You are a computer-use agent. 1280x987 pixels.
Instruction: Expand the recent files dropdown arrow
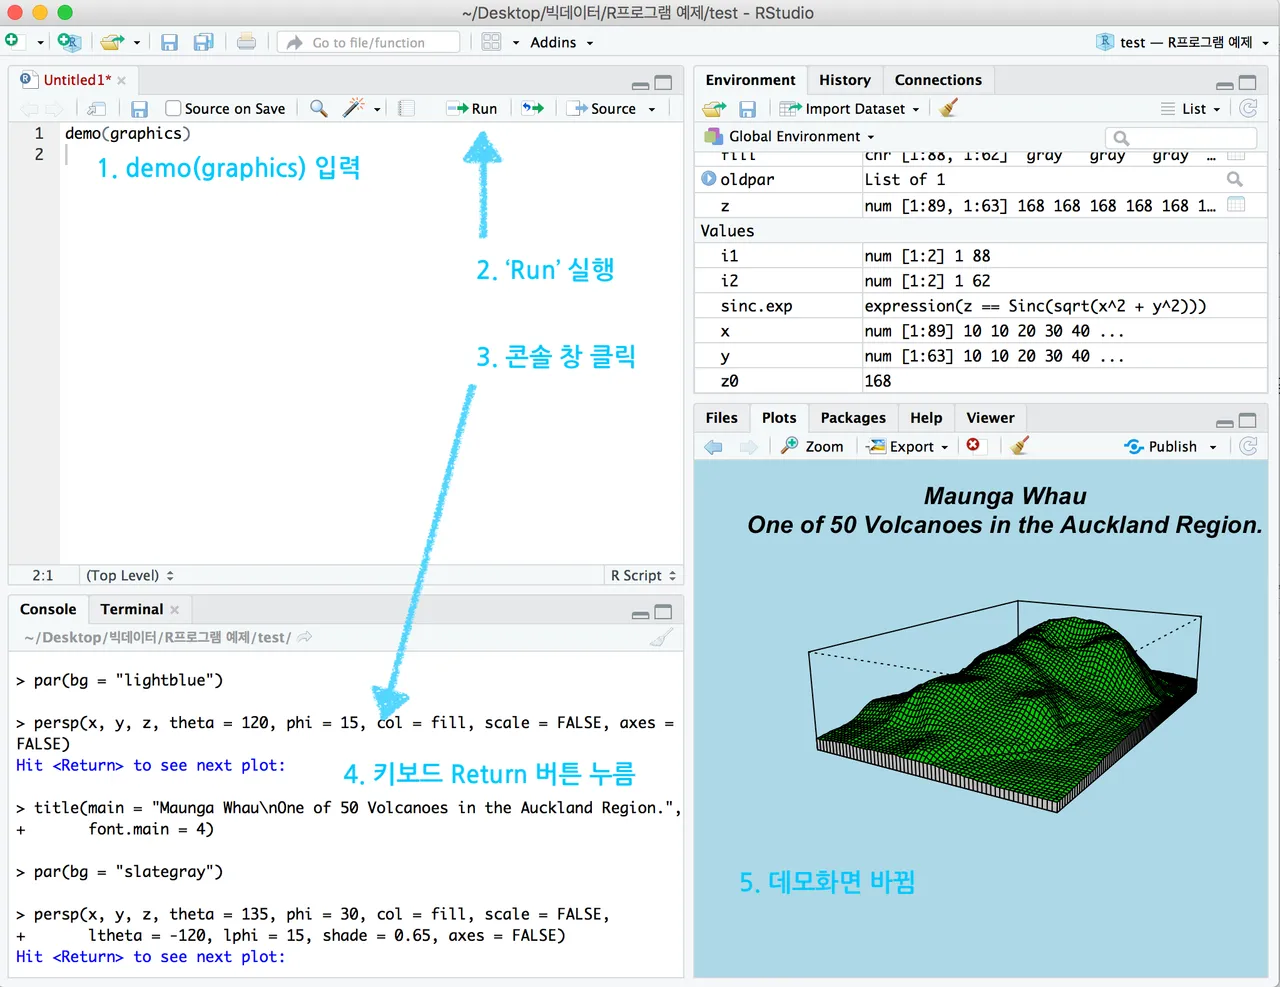click(x=137, y=43)
